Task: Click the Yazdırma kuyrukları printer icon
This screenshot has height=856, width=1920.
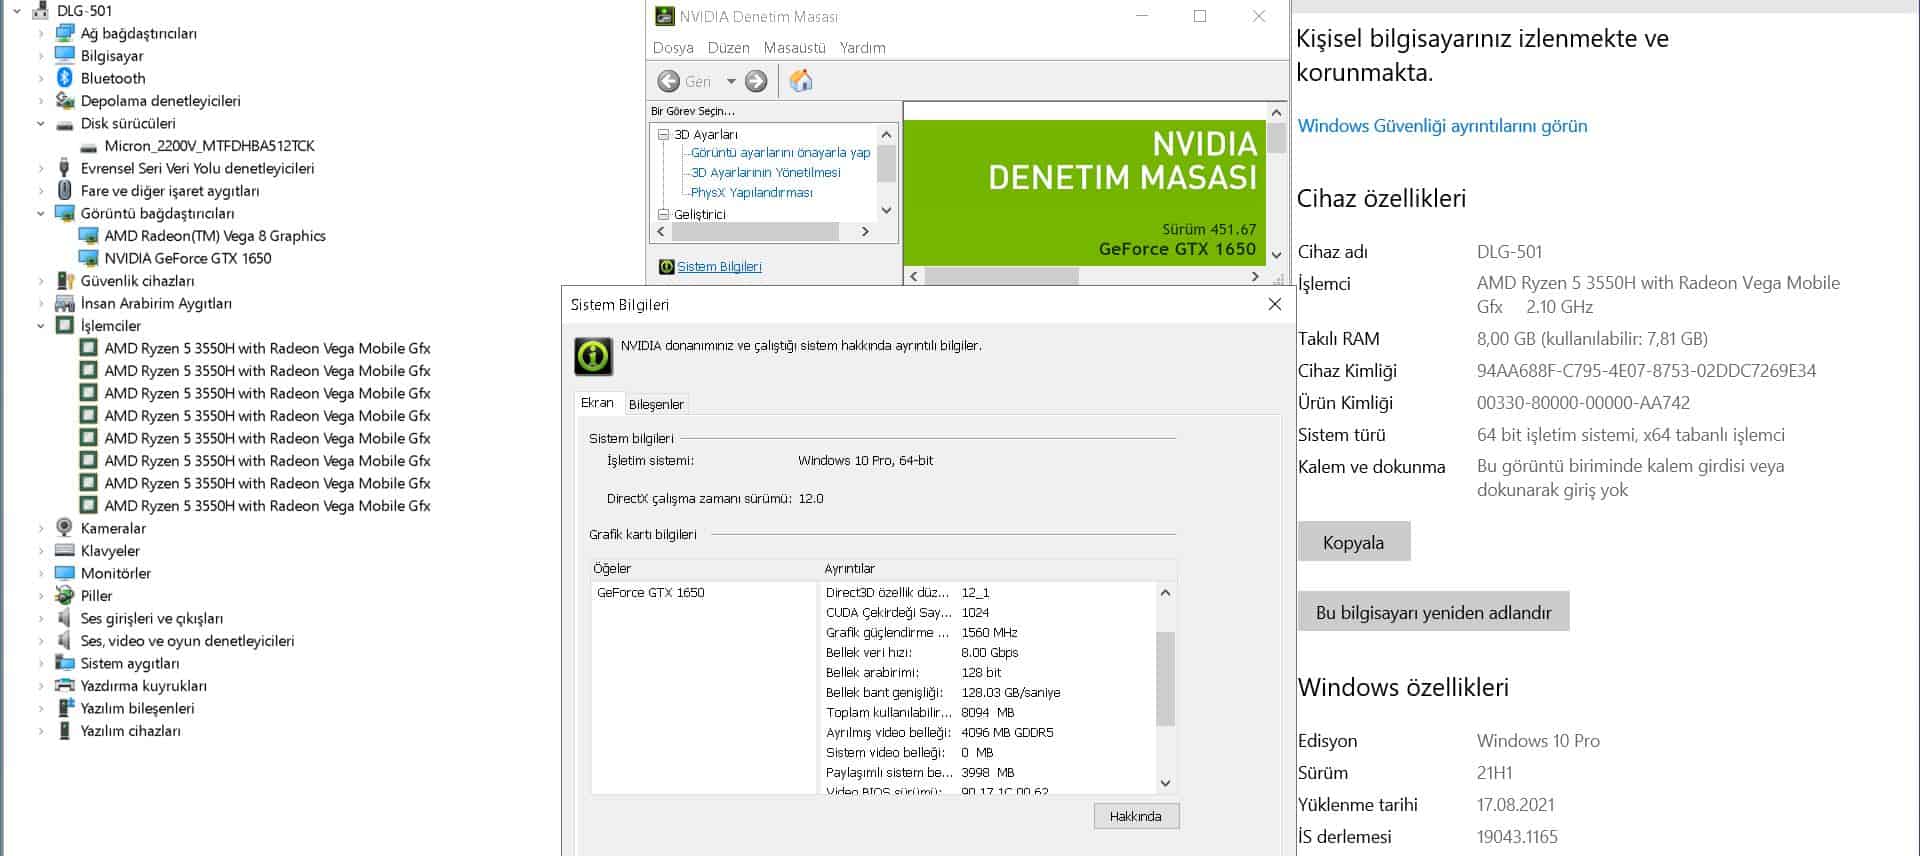Action: coord(65,685)
